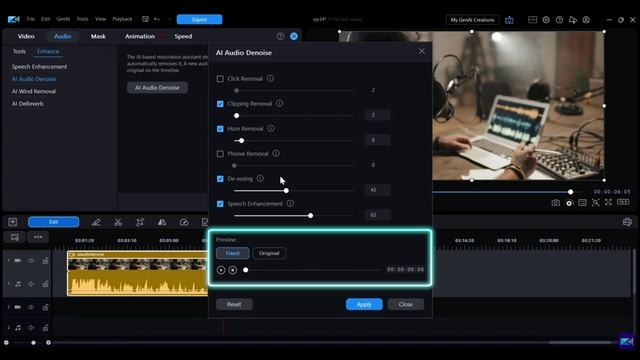Click the info icon next to Hum Removal
This screenshot has height=360, width=640.
[x=271, y=129]
